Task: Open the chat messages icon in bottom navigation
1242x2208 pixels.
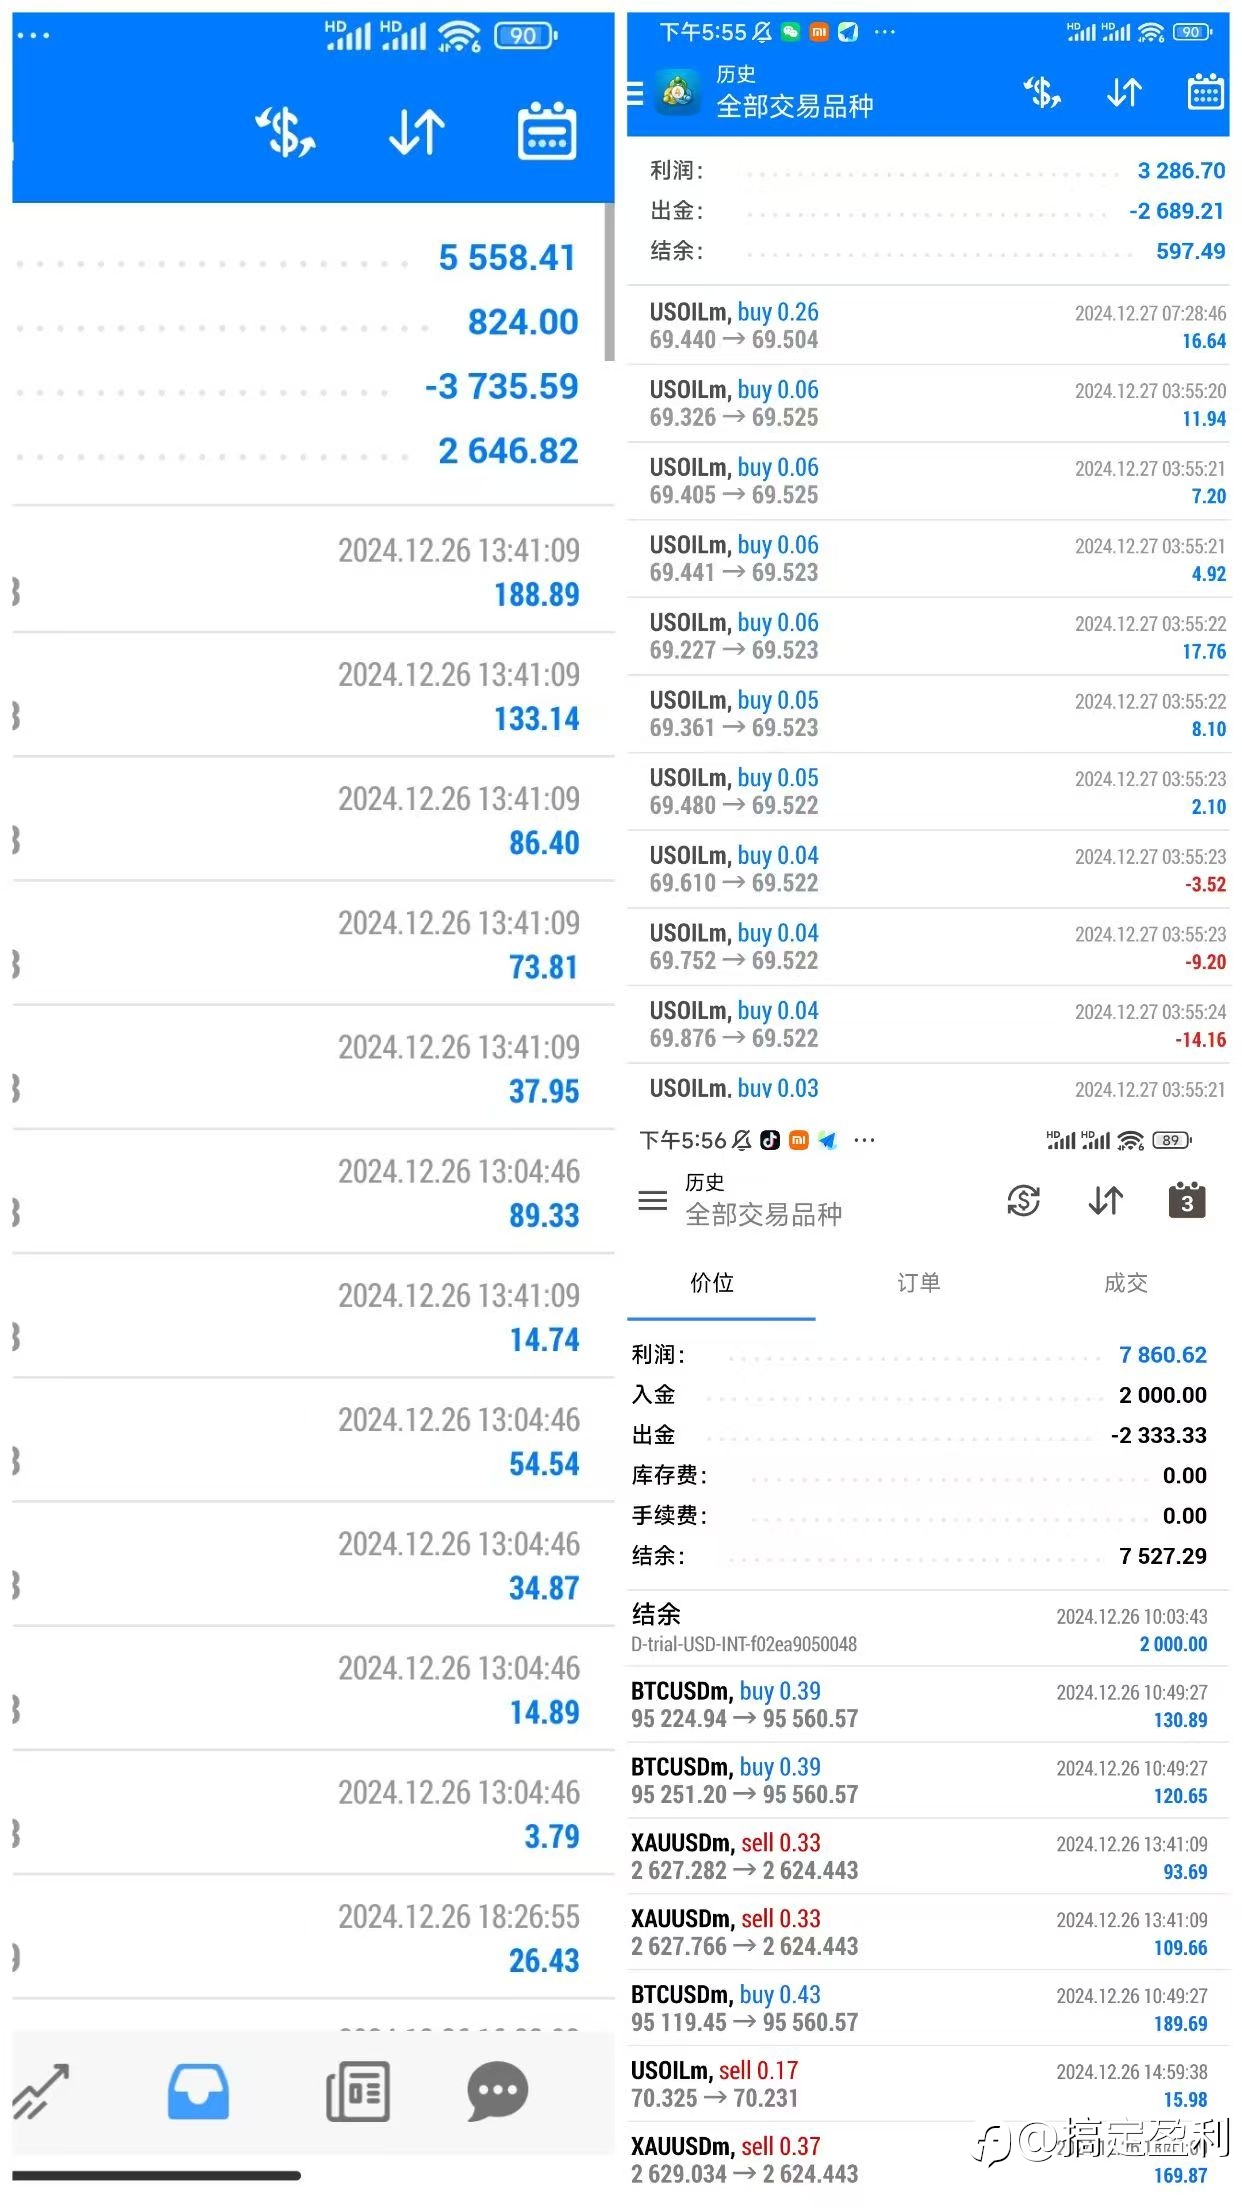Action: [x=497, y=2091]
